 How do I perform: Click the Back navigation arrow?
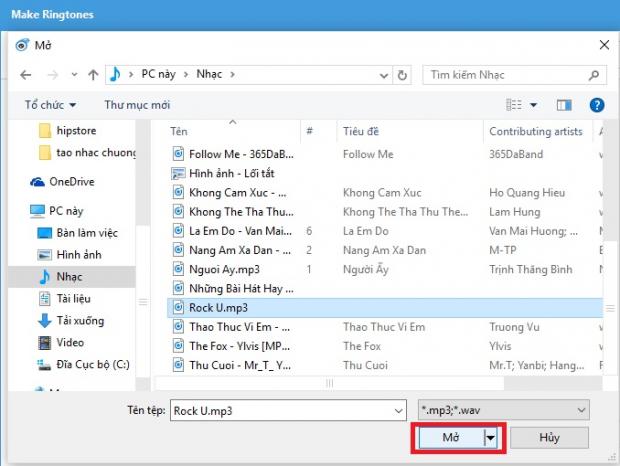coord(25,75)
